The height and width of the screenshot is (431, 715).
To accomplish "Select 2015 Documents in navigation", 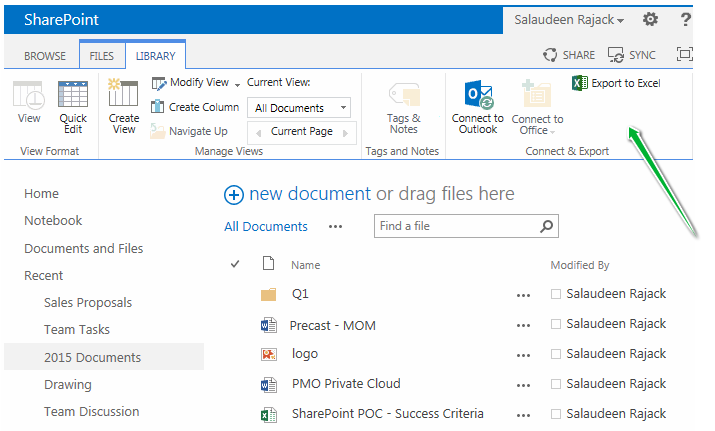I will click(x=104, y=357).
